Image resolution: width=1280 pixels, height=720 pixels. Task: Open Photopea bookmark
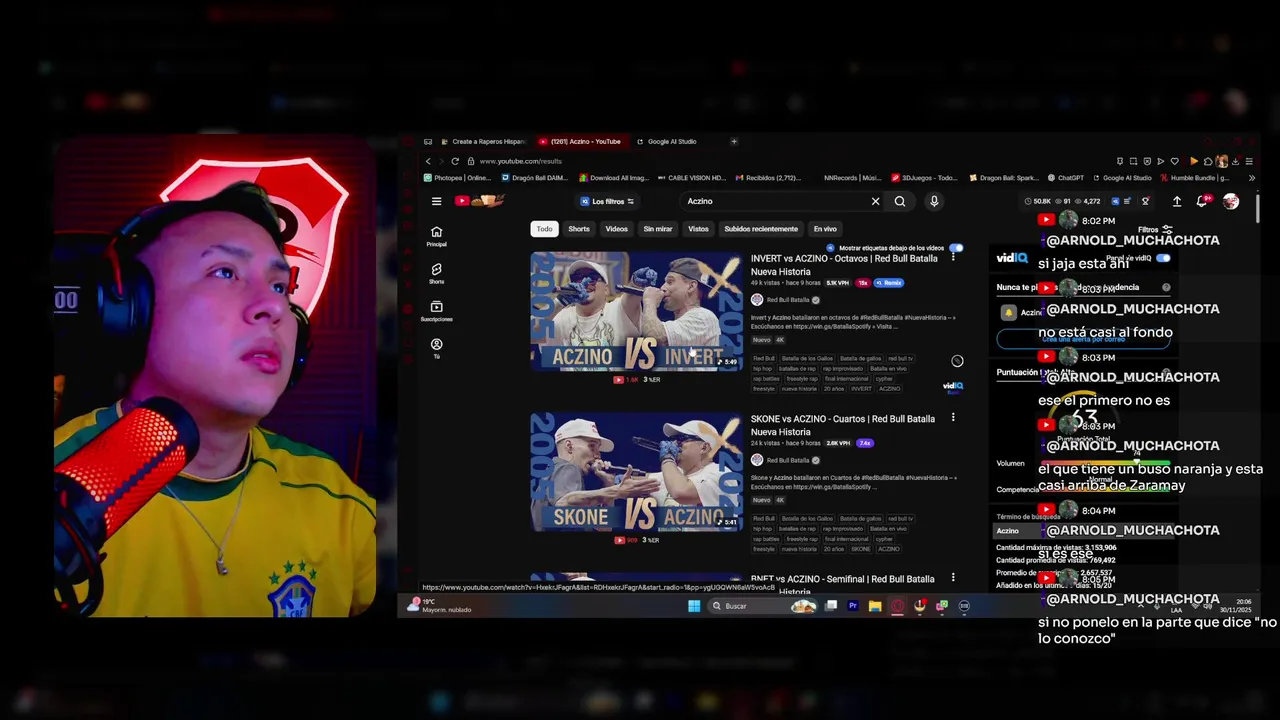(457, 178)
